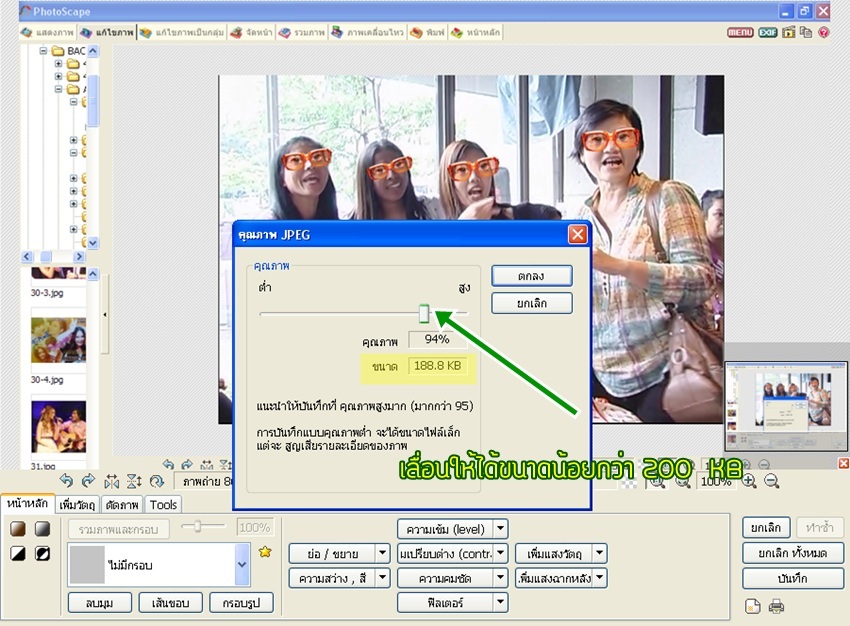The width and height of the screenshot is (850, 626).
Task: Click the help question mark icon
Action: [823, 32]
